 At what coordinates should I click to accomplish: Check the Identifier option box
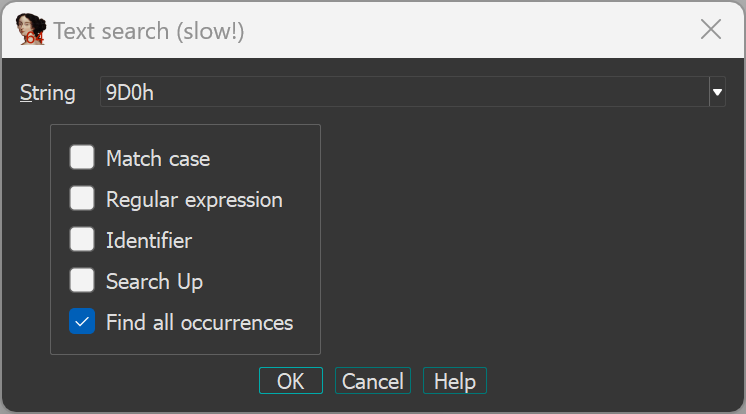pyautogui.click(x=82, y=240)
